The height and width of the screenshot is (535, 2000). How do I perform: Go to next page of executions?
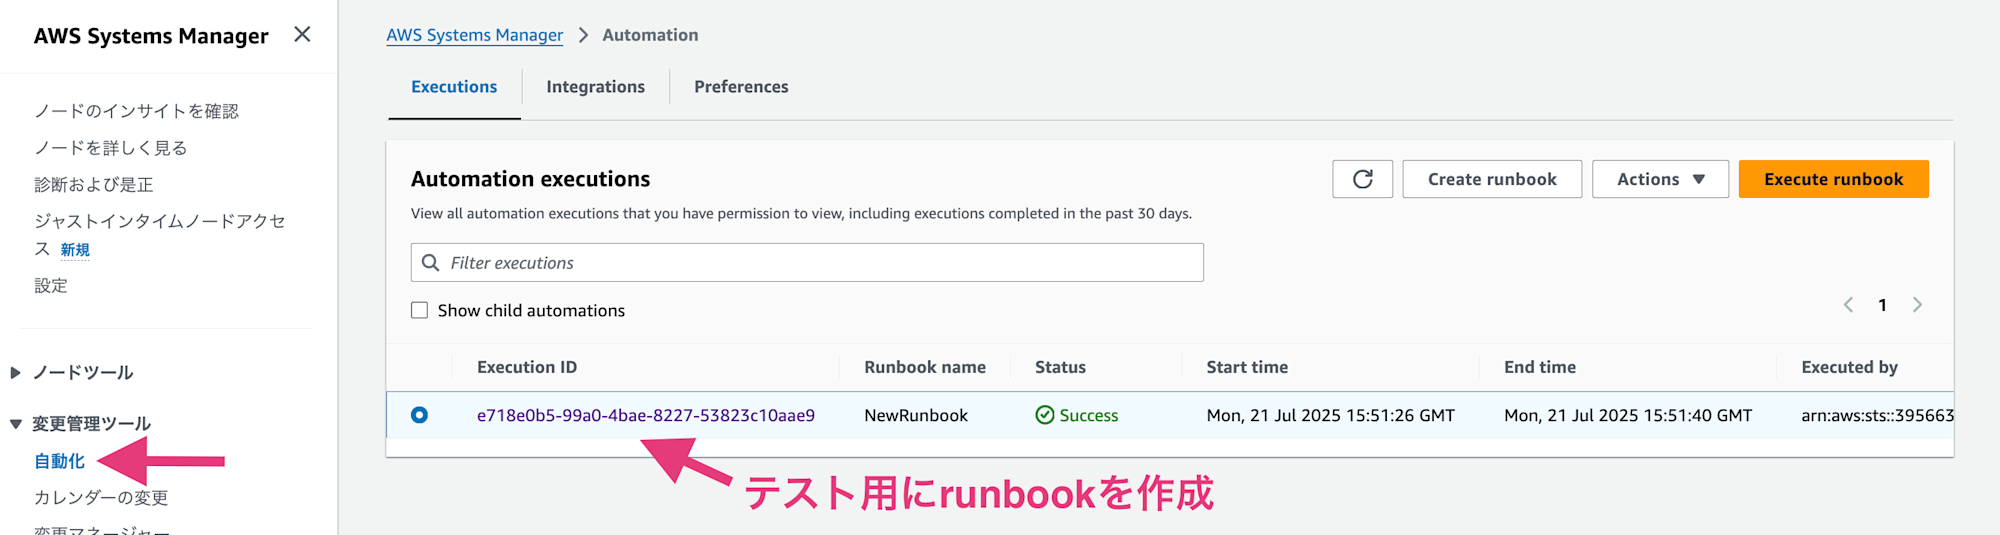[1917, 305]
